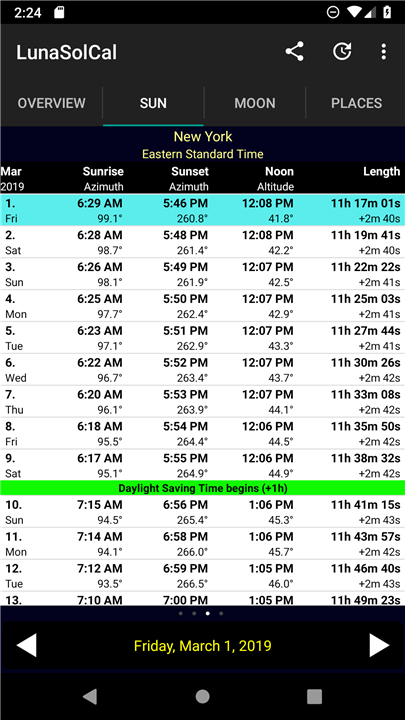Tap the Android back navigation button

[90, 697]
